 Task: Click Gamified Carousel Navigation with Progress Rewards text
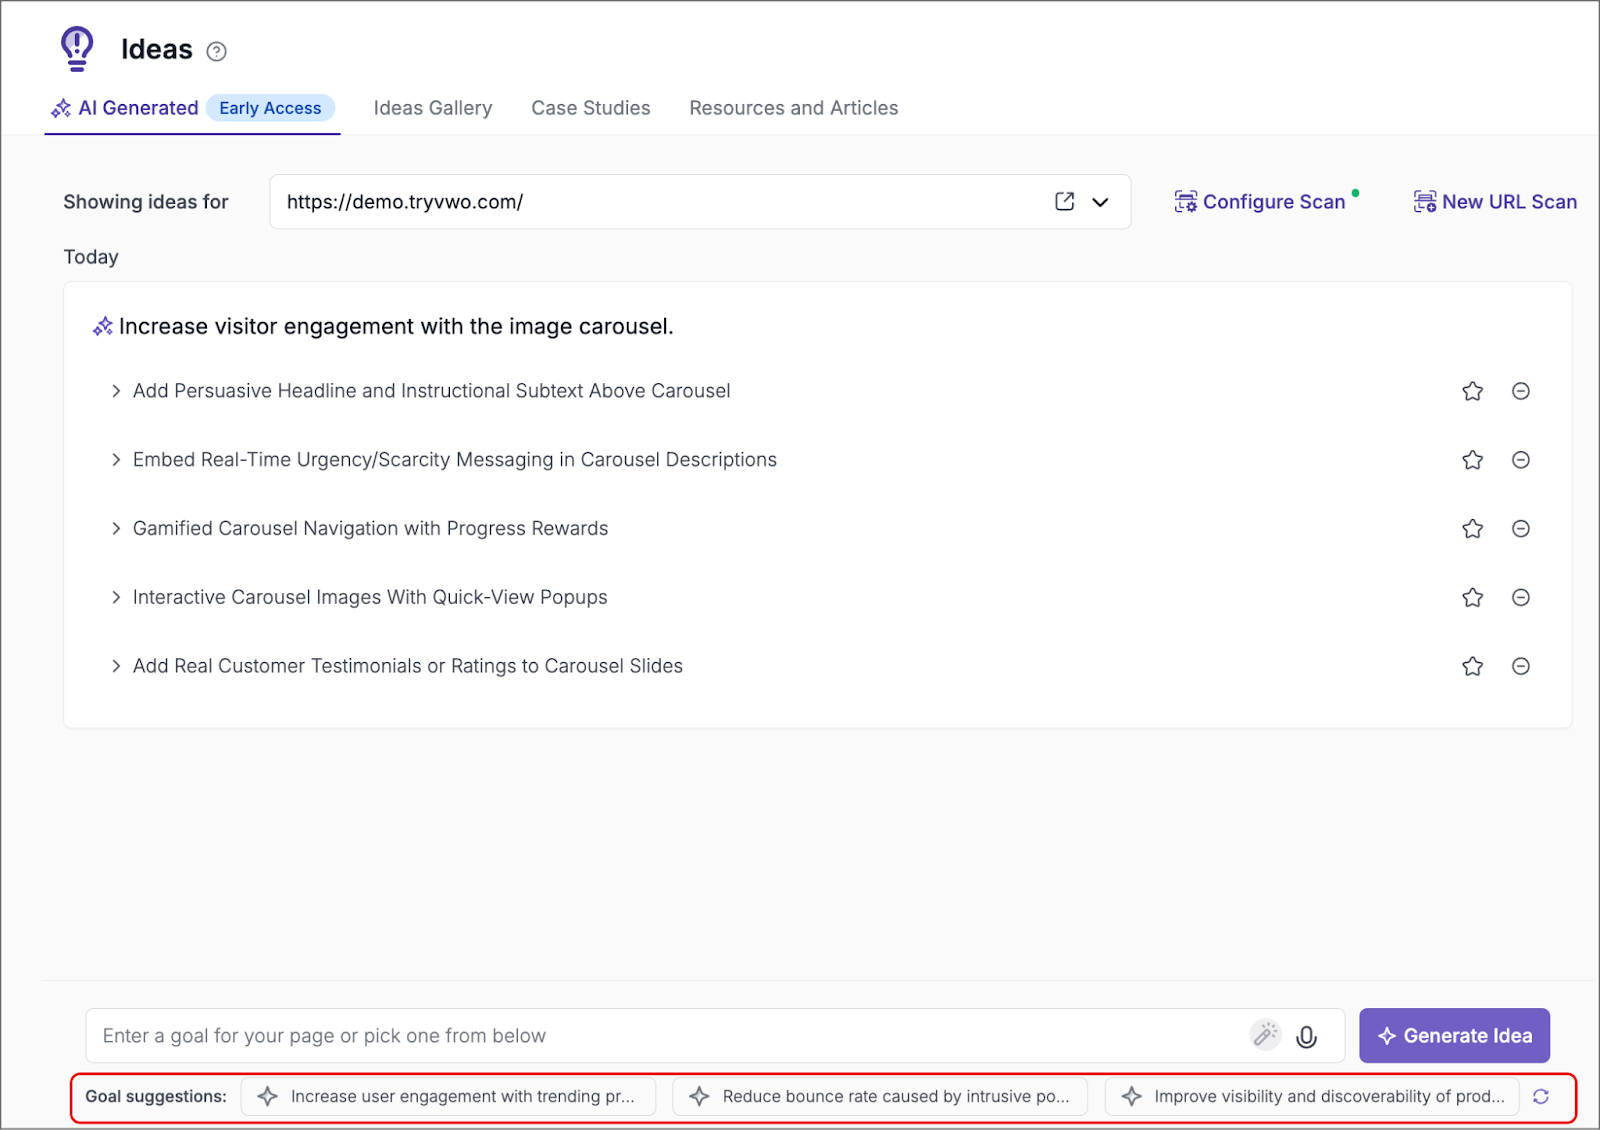[x=371, y=529]
